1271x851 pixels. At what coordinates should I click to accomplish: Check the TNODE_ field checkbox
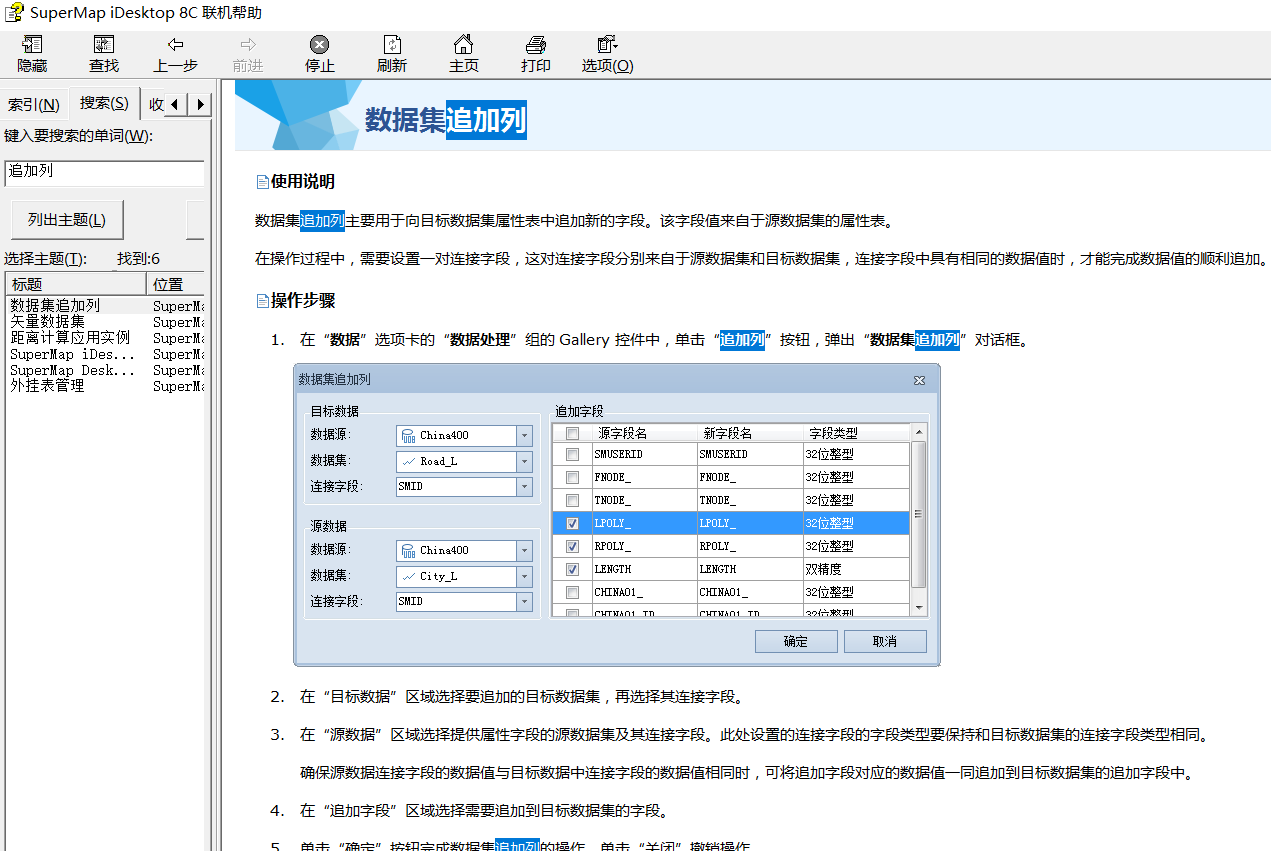coord(572,501)
